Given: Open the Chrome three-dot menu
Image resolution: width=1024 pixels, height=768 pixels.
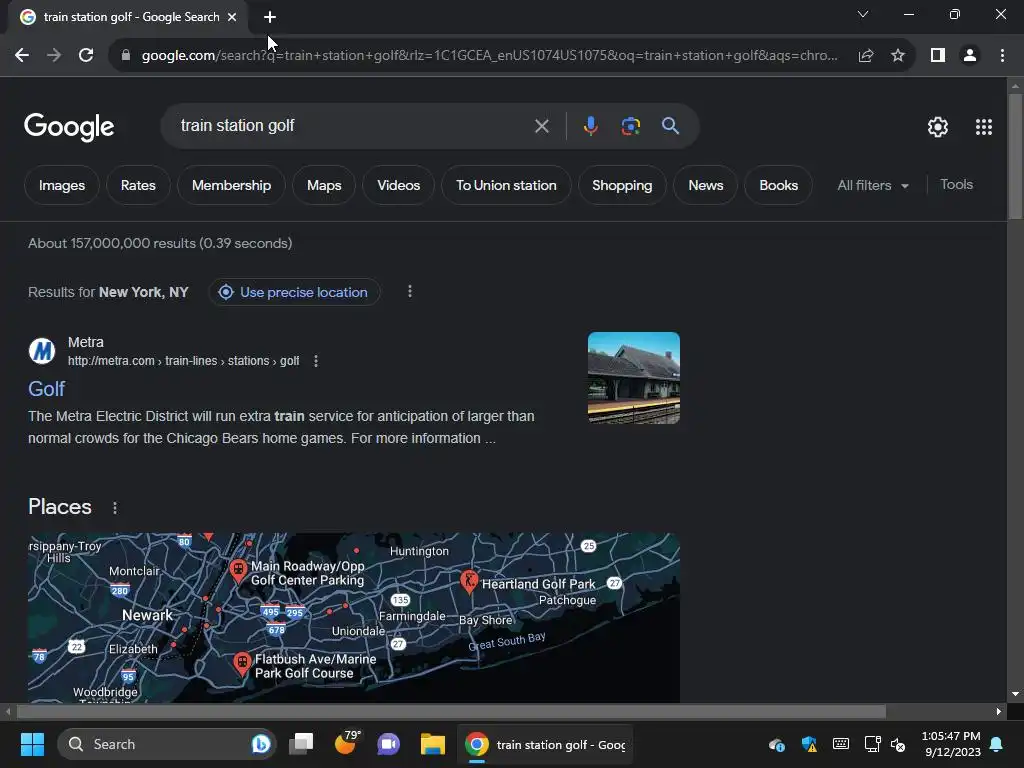Looking at the screenshot, I should click(x=1002, y=56).
